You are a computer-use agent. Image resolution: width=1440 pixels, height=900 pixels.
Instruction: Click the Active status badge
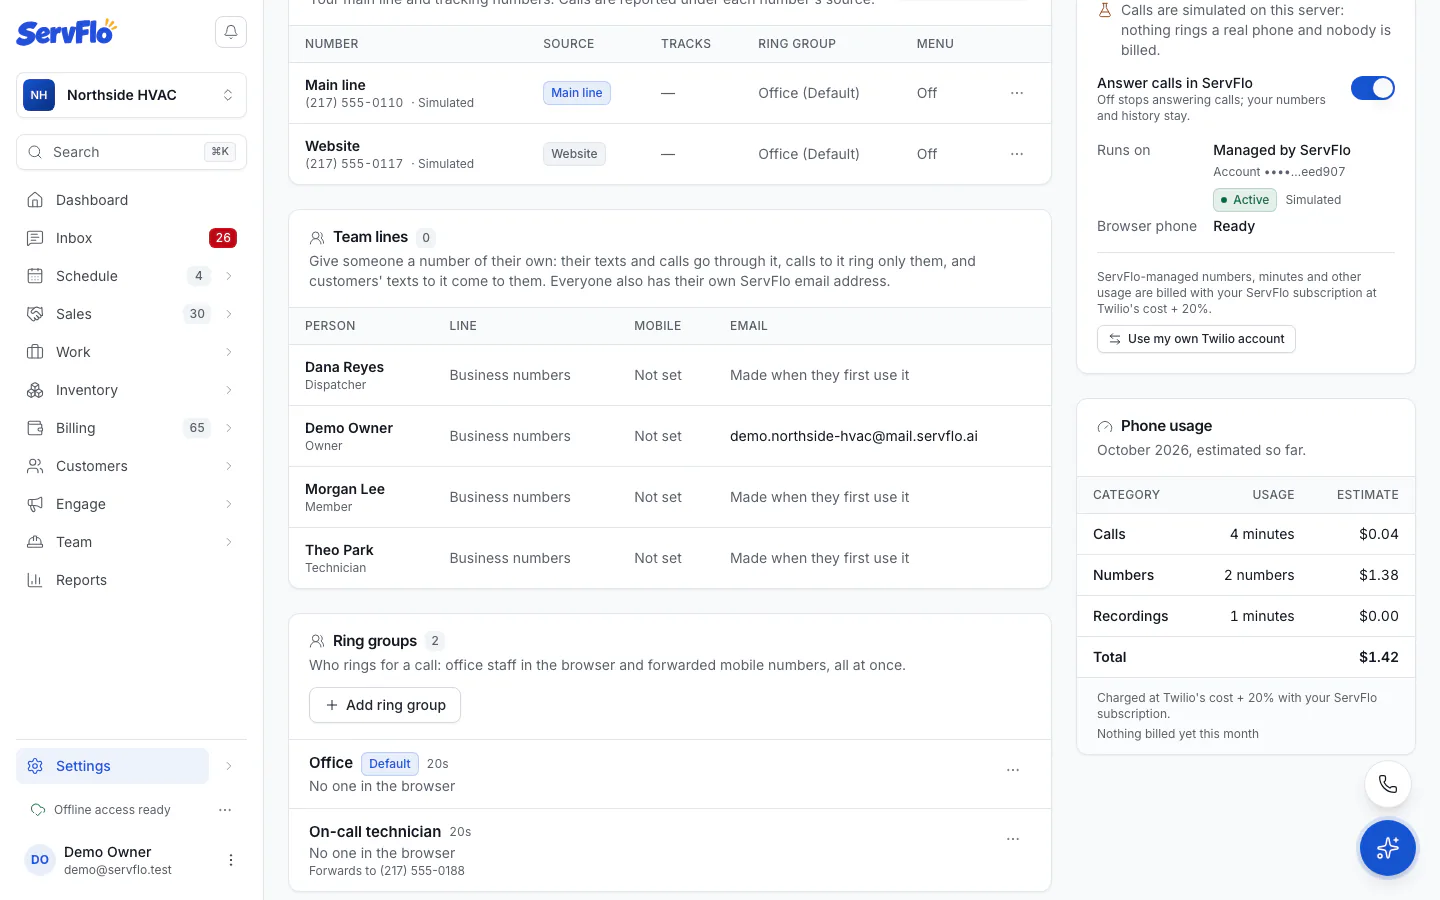tap(1245, 200)
